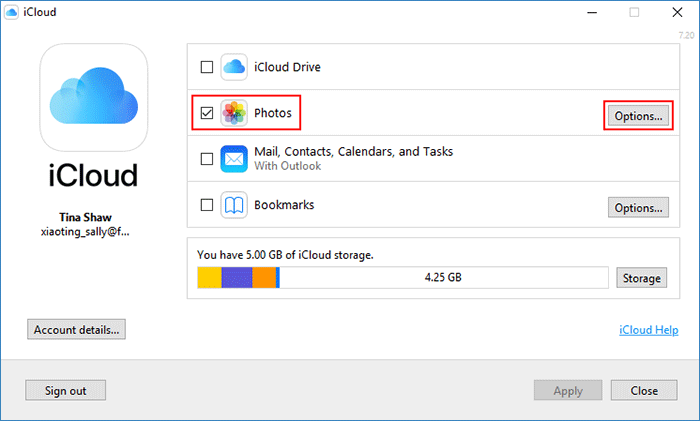Click the Sign out button
Image resolution: width=700 pixels, height=421 pixels.
(66, 391)
